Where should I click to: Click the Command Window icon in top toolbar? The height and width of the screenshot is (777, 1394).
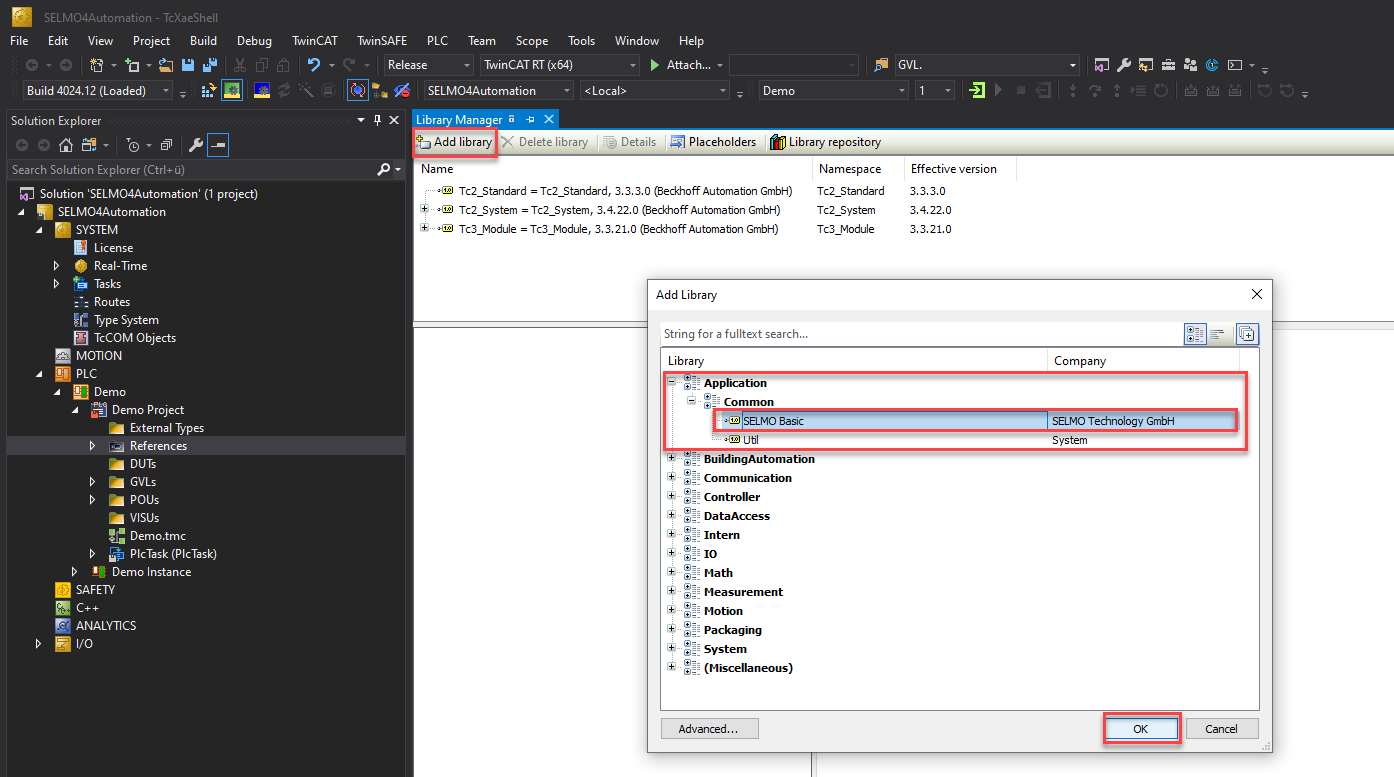[1235, 66]
